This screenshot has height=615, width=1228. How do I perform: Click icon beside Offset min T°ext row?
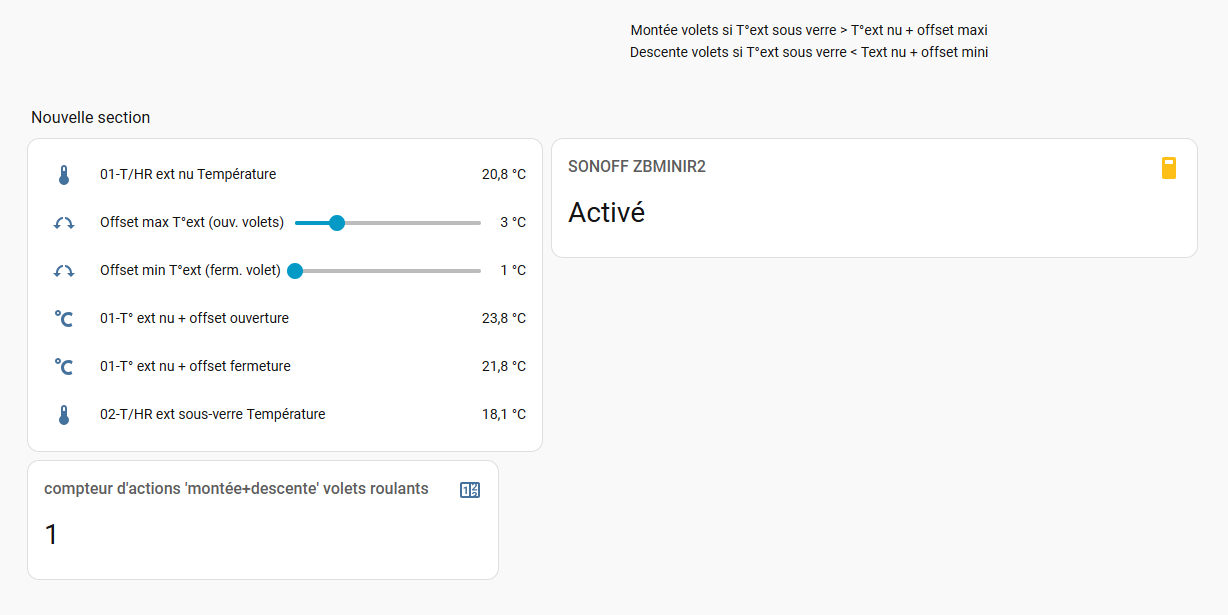pos(64,271)
